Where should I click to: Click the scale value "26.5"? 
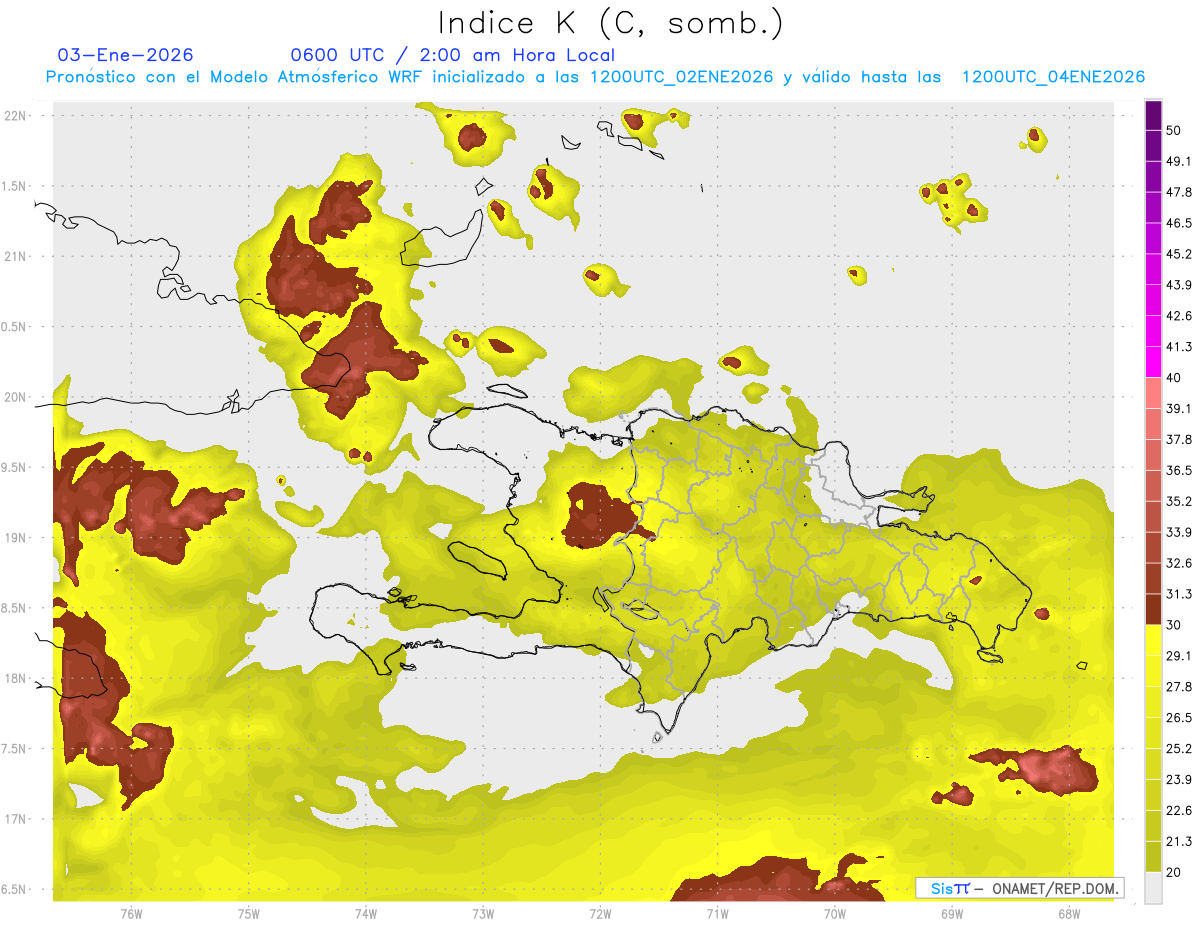(1179, 718)
